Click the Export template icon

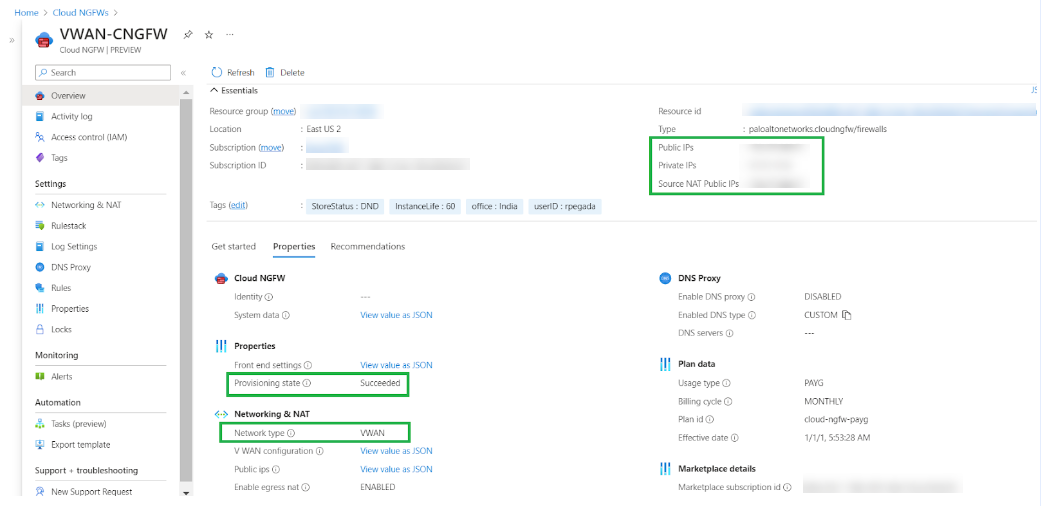pos(39,445)
